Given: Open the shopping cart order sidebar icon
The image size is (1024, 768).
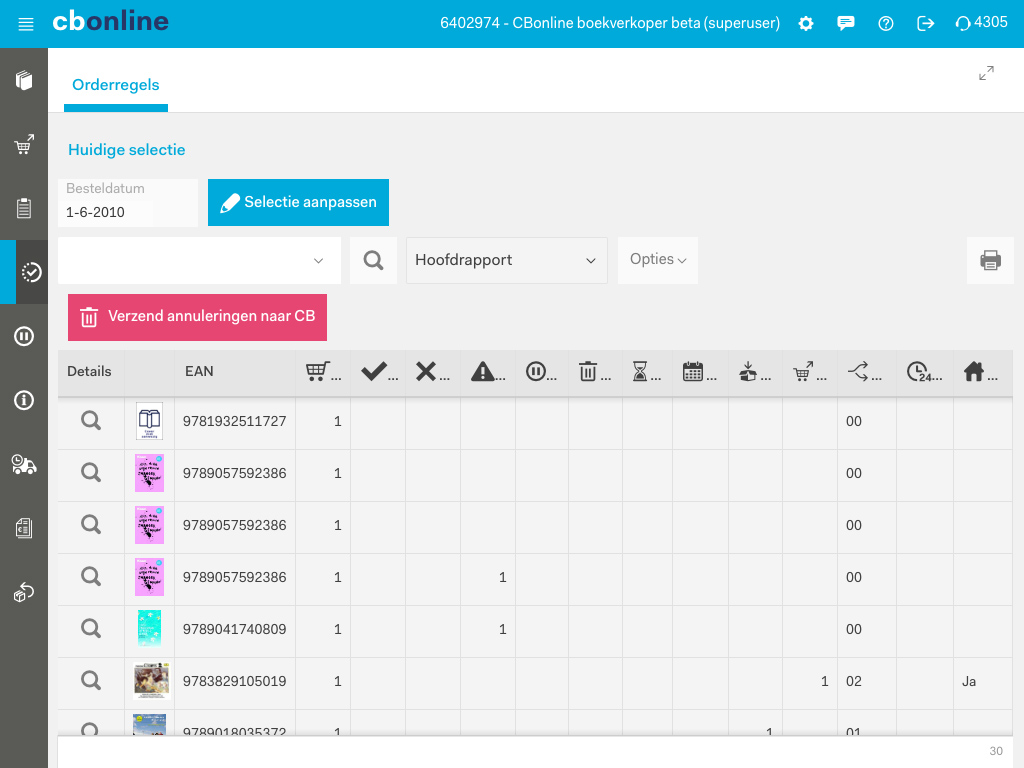Looking at the screenshot, I should (x=24, y=145).
